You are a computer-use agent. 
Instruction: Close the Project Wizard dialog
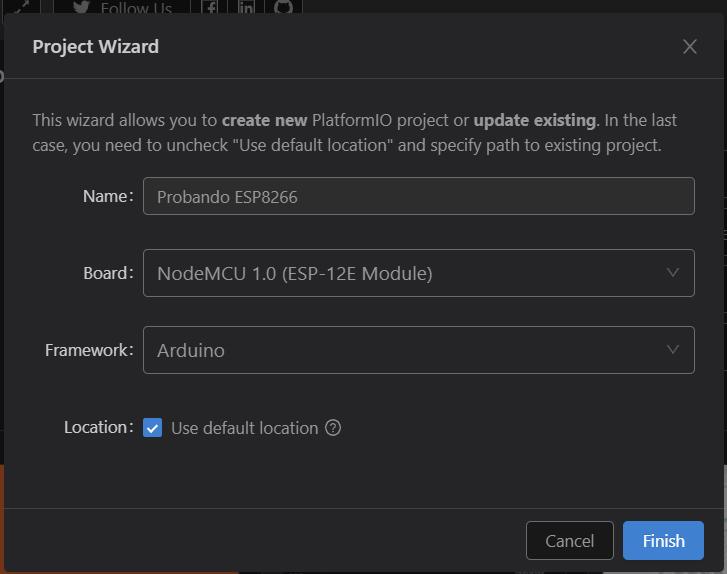(x=689, y=46)
